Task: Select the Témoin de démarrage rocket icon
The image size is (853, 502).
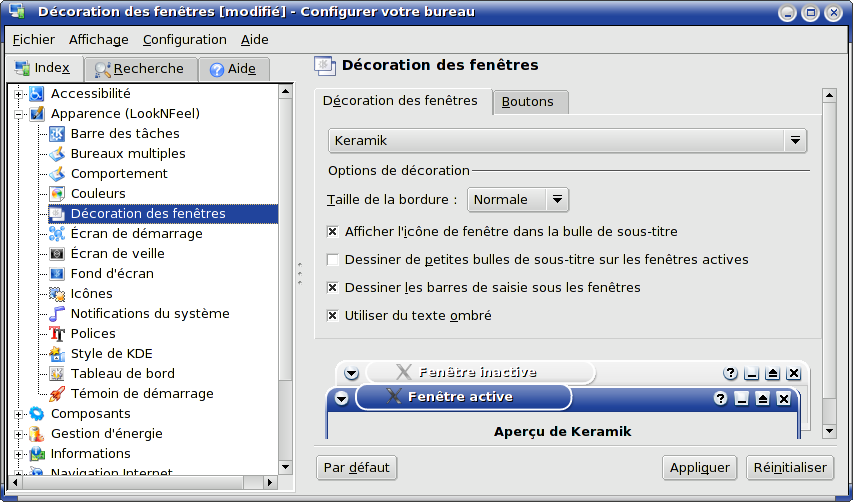Action: [x=57, y=393]
